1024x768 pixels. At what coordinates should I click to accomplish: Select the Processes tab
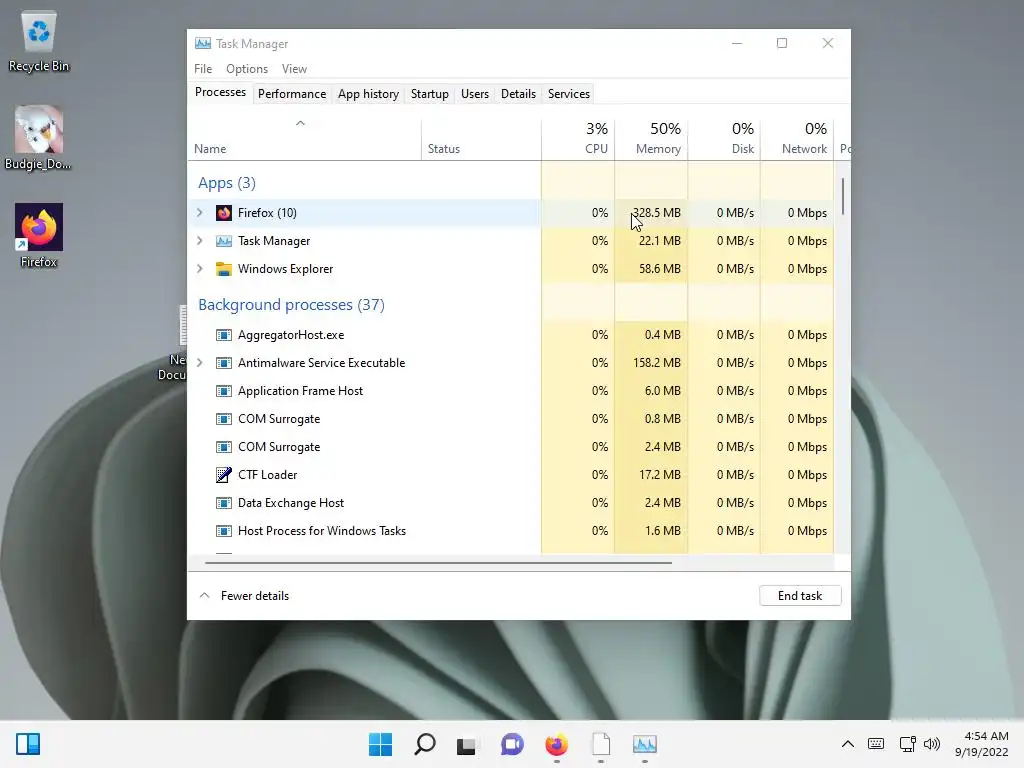coord(220,93)
